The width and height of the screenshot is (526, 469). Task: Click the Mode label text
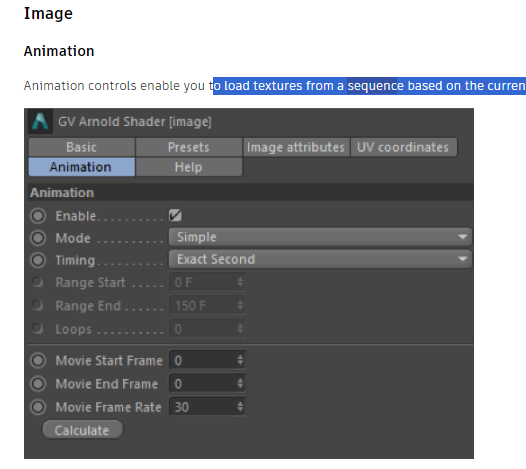(x=73, y=238)
